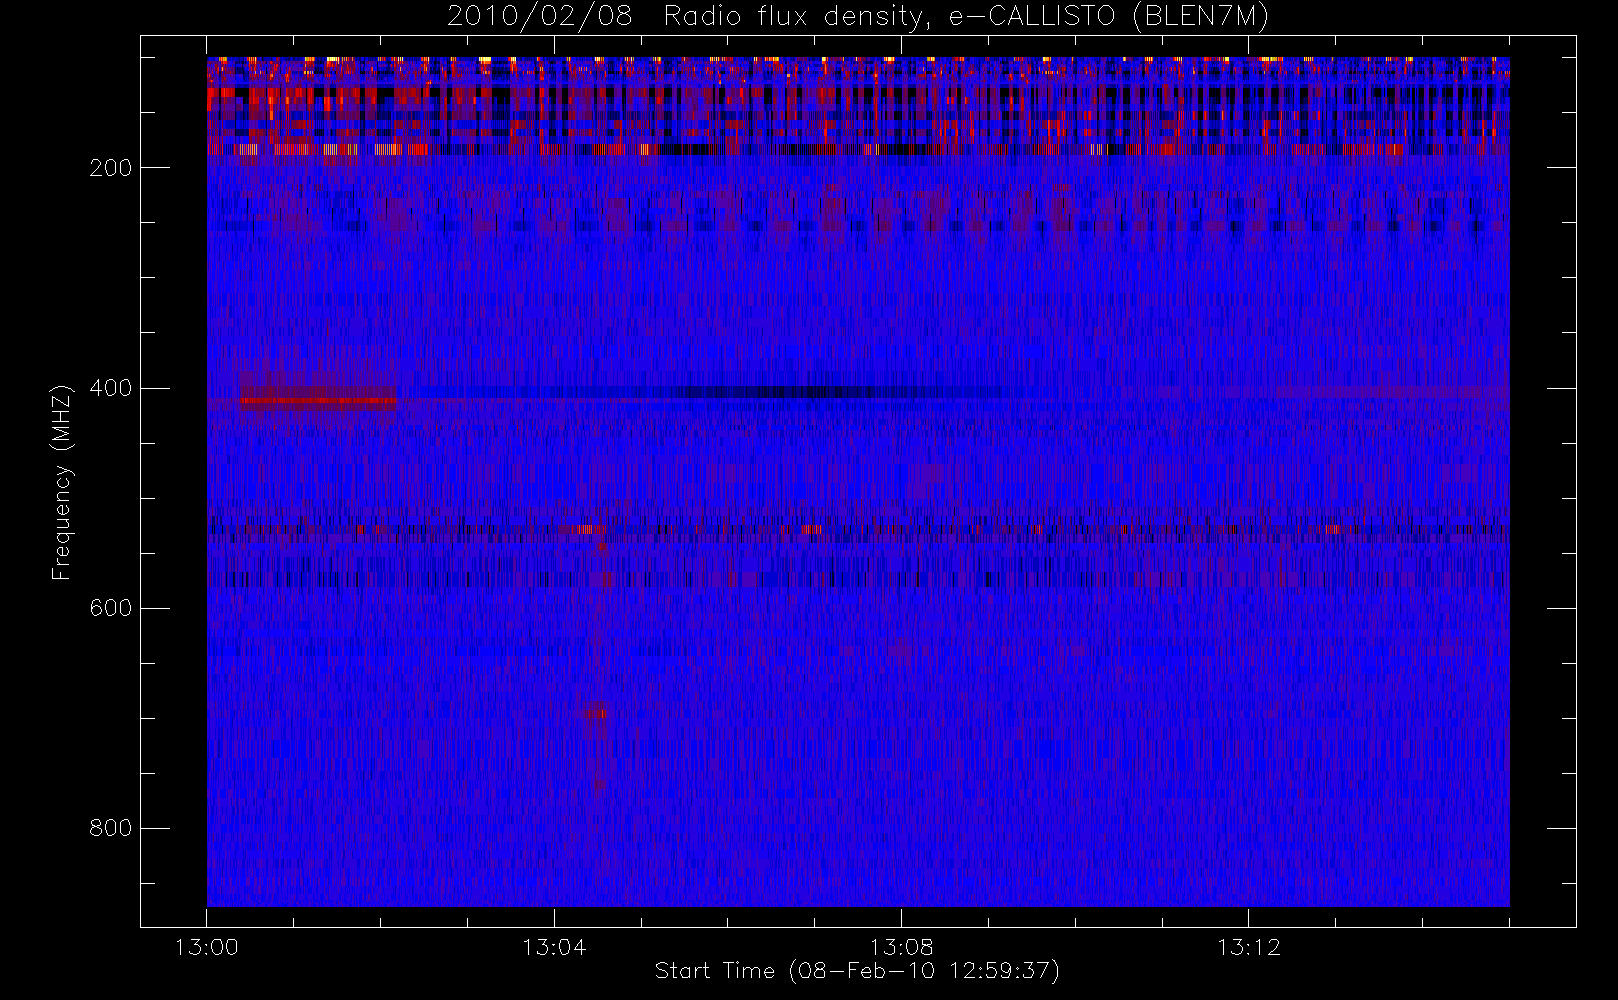Click the 600 frequency tick label
Screen dimensions: 1618x1000
click(x=110, y=608)
